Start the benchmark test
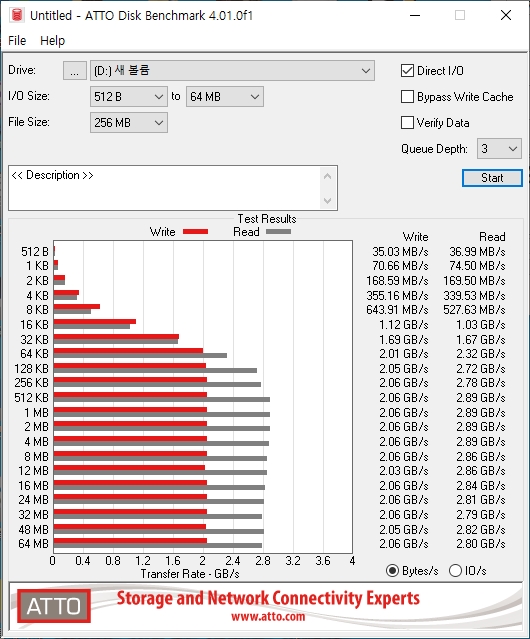 492,178
